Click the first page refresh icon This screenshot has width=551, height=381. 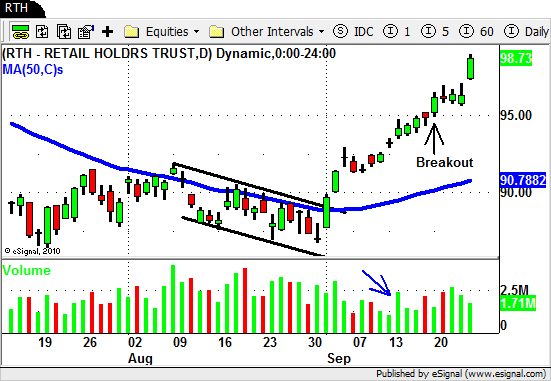(42, 32)
